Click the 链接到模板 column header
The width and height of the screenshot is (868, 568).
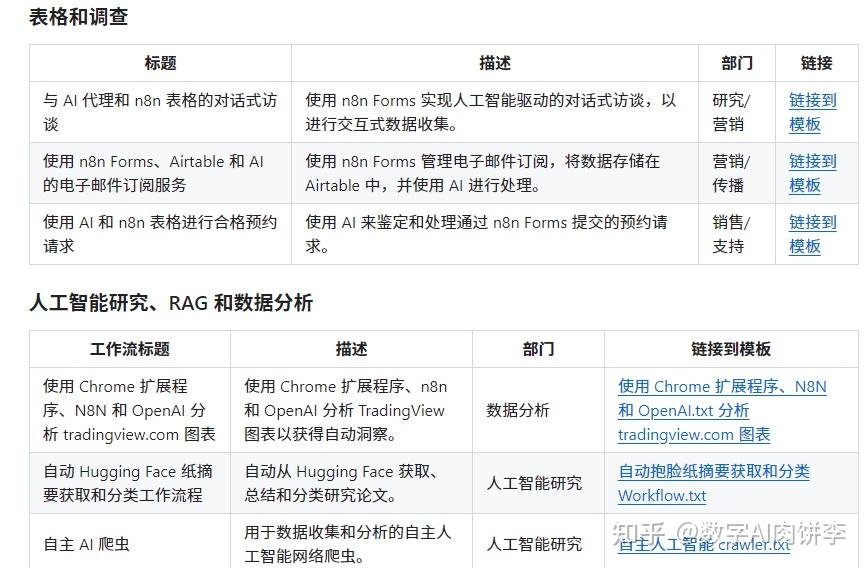click(731, 349)
